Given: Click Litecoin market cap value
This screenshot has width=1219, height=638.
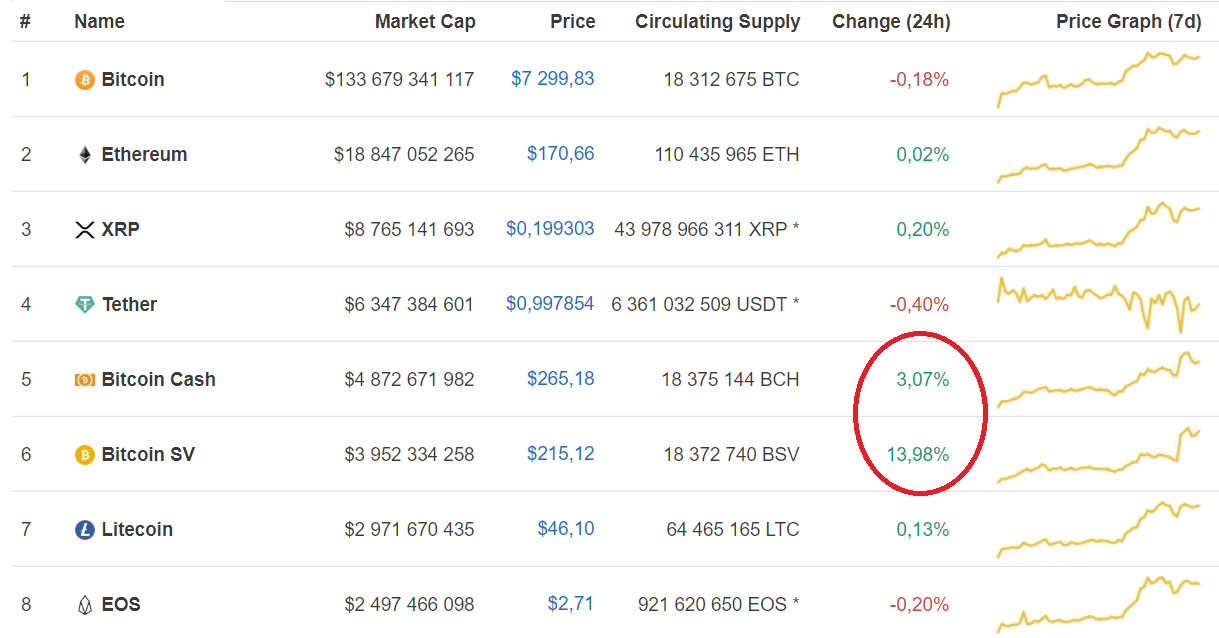Looking at the screenshot, I should click(x=409, y=529).
